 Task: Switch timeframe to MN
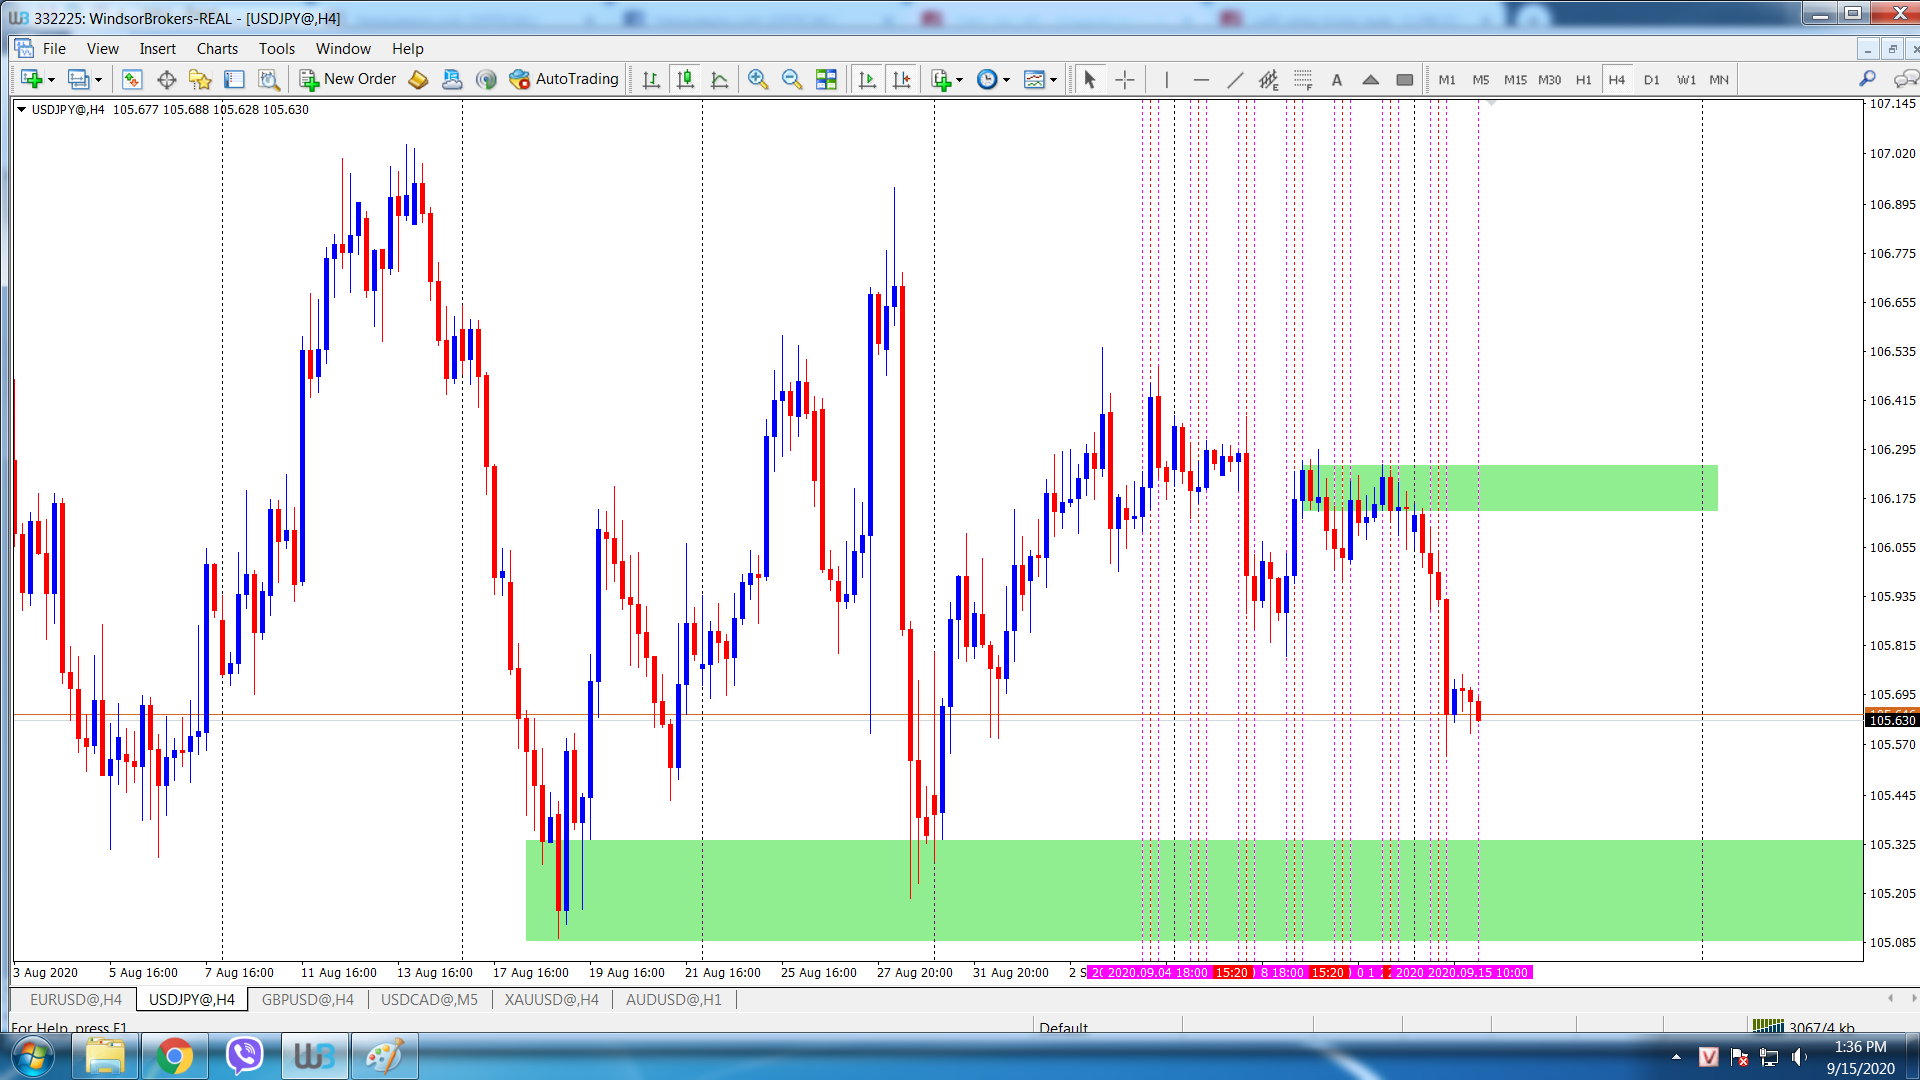pos(1719,80)
